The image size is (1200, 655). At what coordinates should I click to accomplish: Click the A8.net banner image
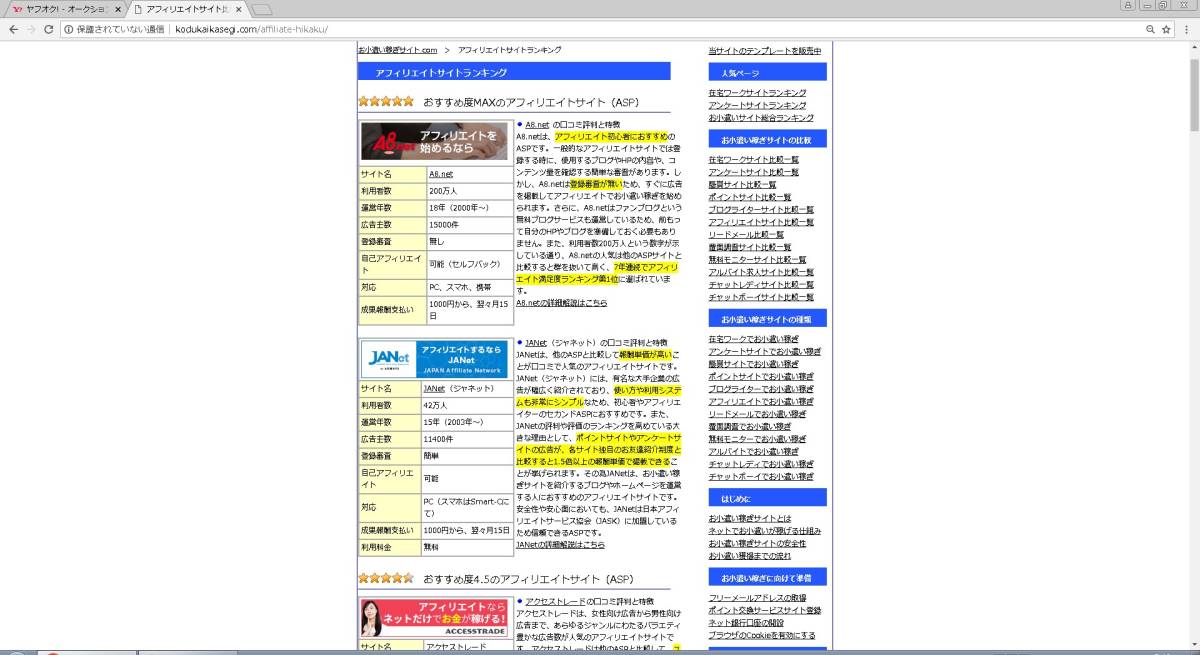pos(435,142)
